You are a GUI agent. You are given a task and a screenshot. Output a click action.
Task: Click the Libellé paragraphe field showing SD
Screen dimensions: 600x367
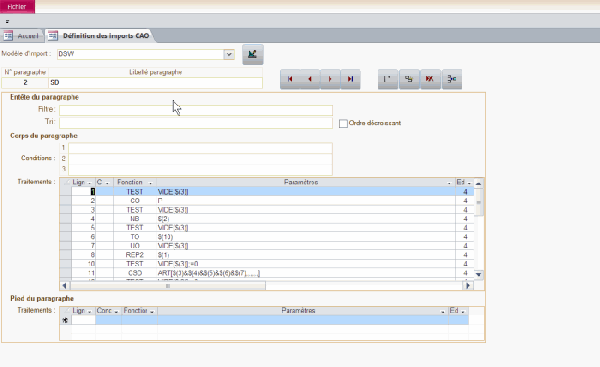tap(155, 83)
